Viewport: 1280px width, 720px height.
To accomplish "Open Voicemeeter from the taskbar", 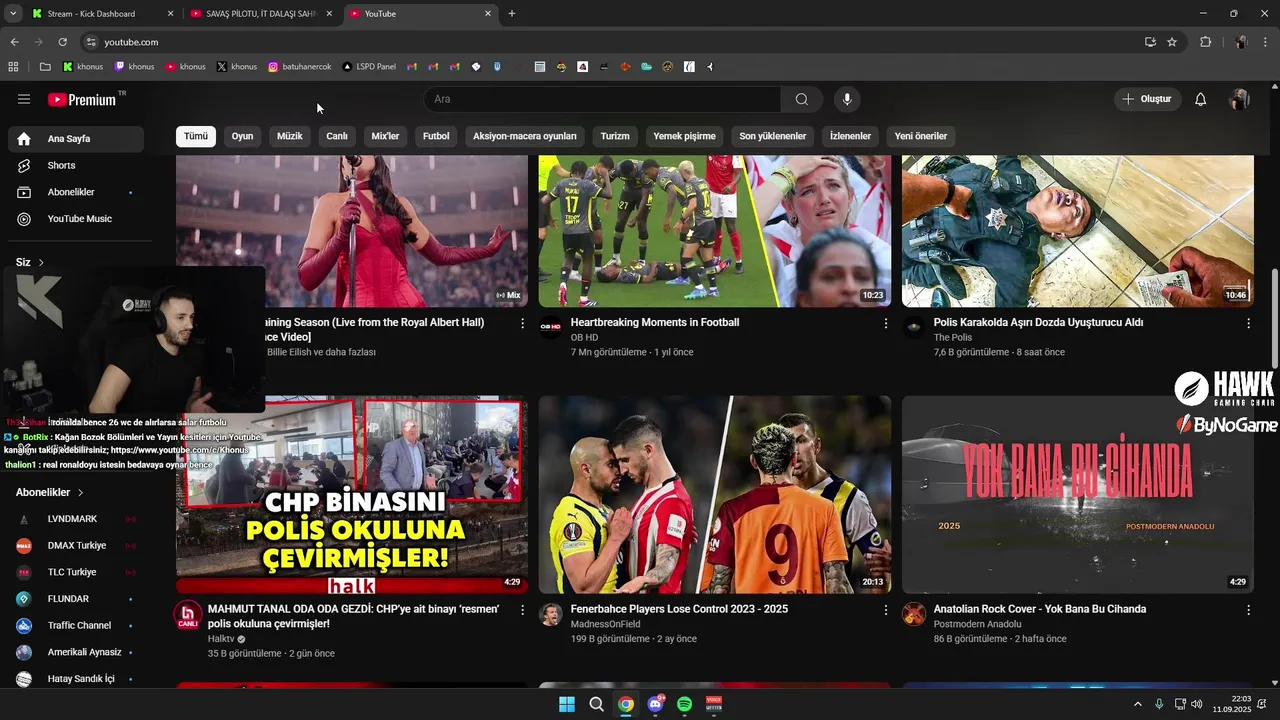I will [x=714, y=704].
